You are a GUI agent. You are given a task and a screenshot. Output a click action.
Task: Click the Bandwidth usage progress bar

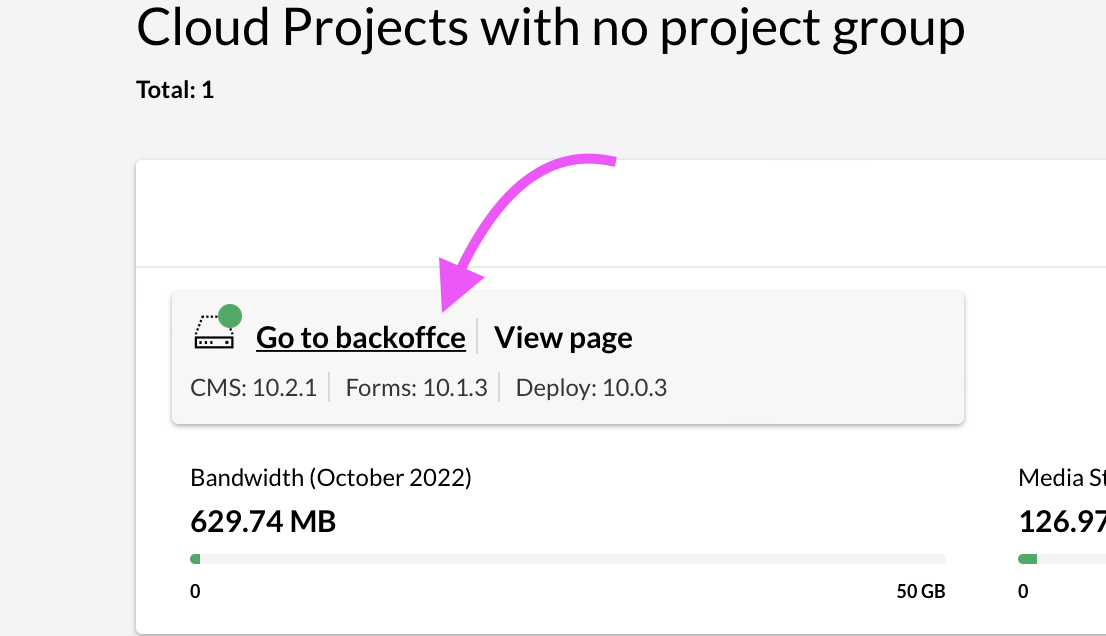[x=567, y=559]
